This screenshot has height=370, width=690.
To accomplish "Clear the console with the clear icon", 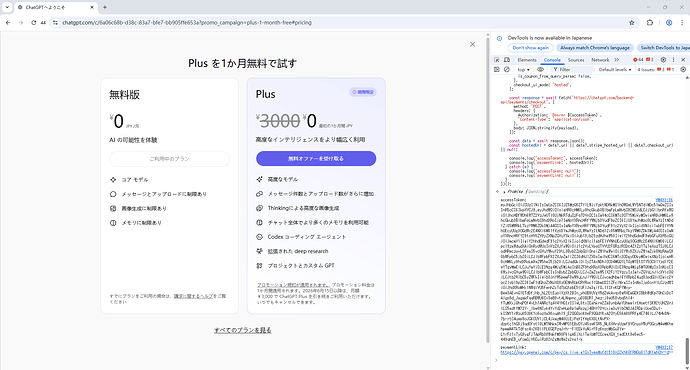I will [x=506, y=70].
